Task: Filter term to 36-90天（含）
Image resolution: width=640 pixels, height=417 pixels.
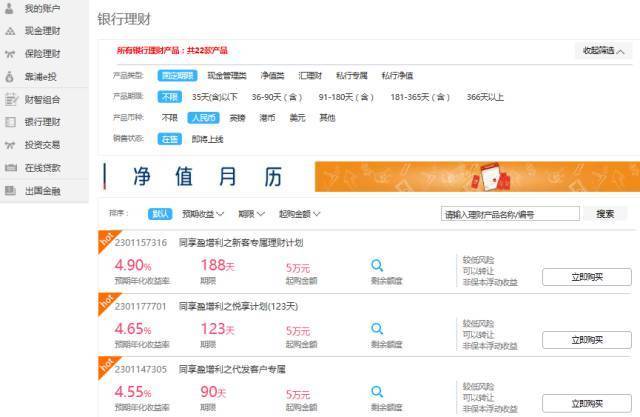Action: pyautogui.click(x=277, y=97)
